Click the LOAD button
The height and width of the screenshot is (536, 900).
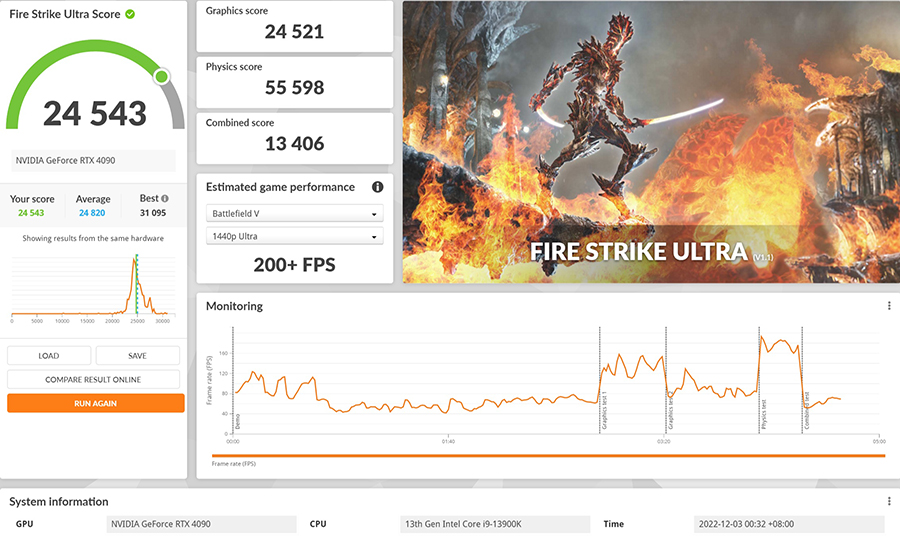click(49, 356)
